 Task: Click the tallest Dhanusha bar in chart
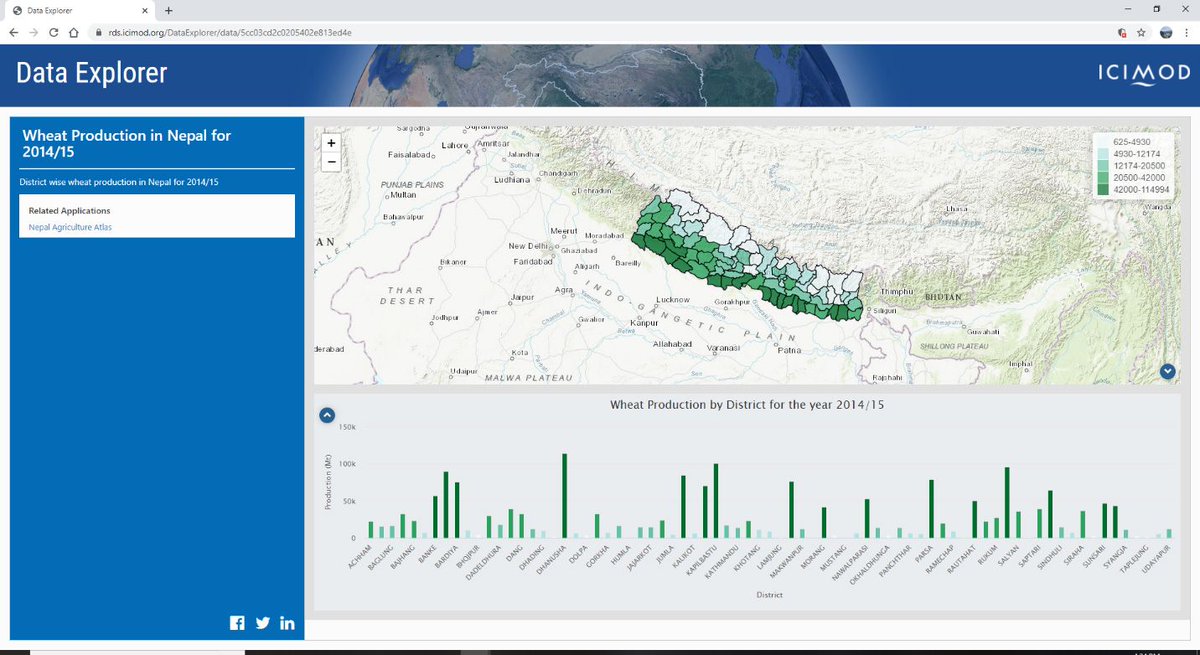(x=565, y=496)
